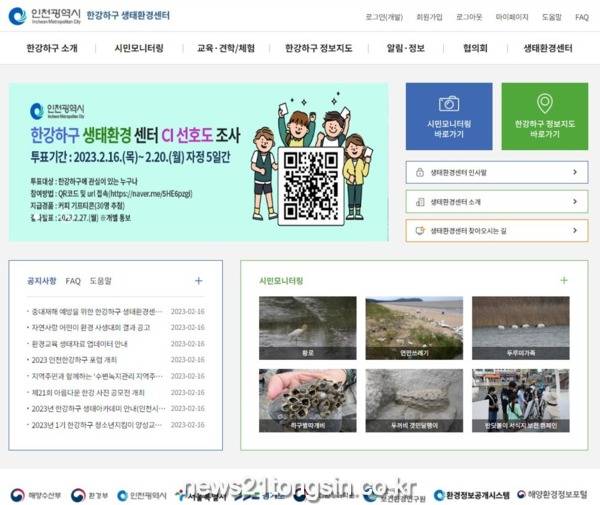Click the plus icon in 공지사항 panel
The height and width of the screenshot is (505, 600).
pyautogui.click(x=198, y=281)
